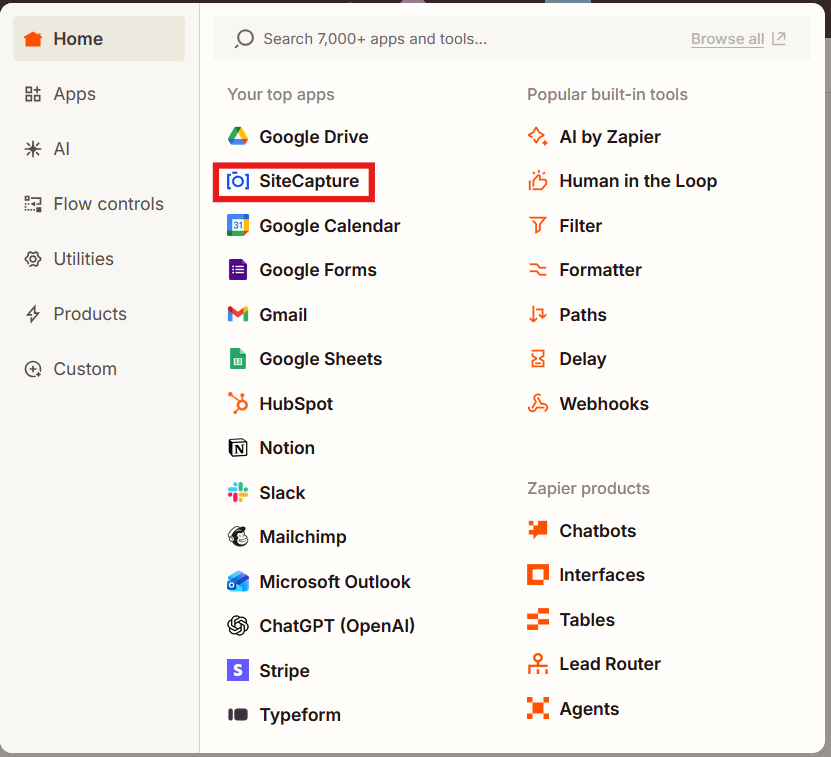Select Human in the Loop tool
This screenshot has height=757, width=831.
pos(637,181)
